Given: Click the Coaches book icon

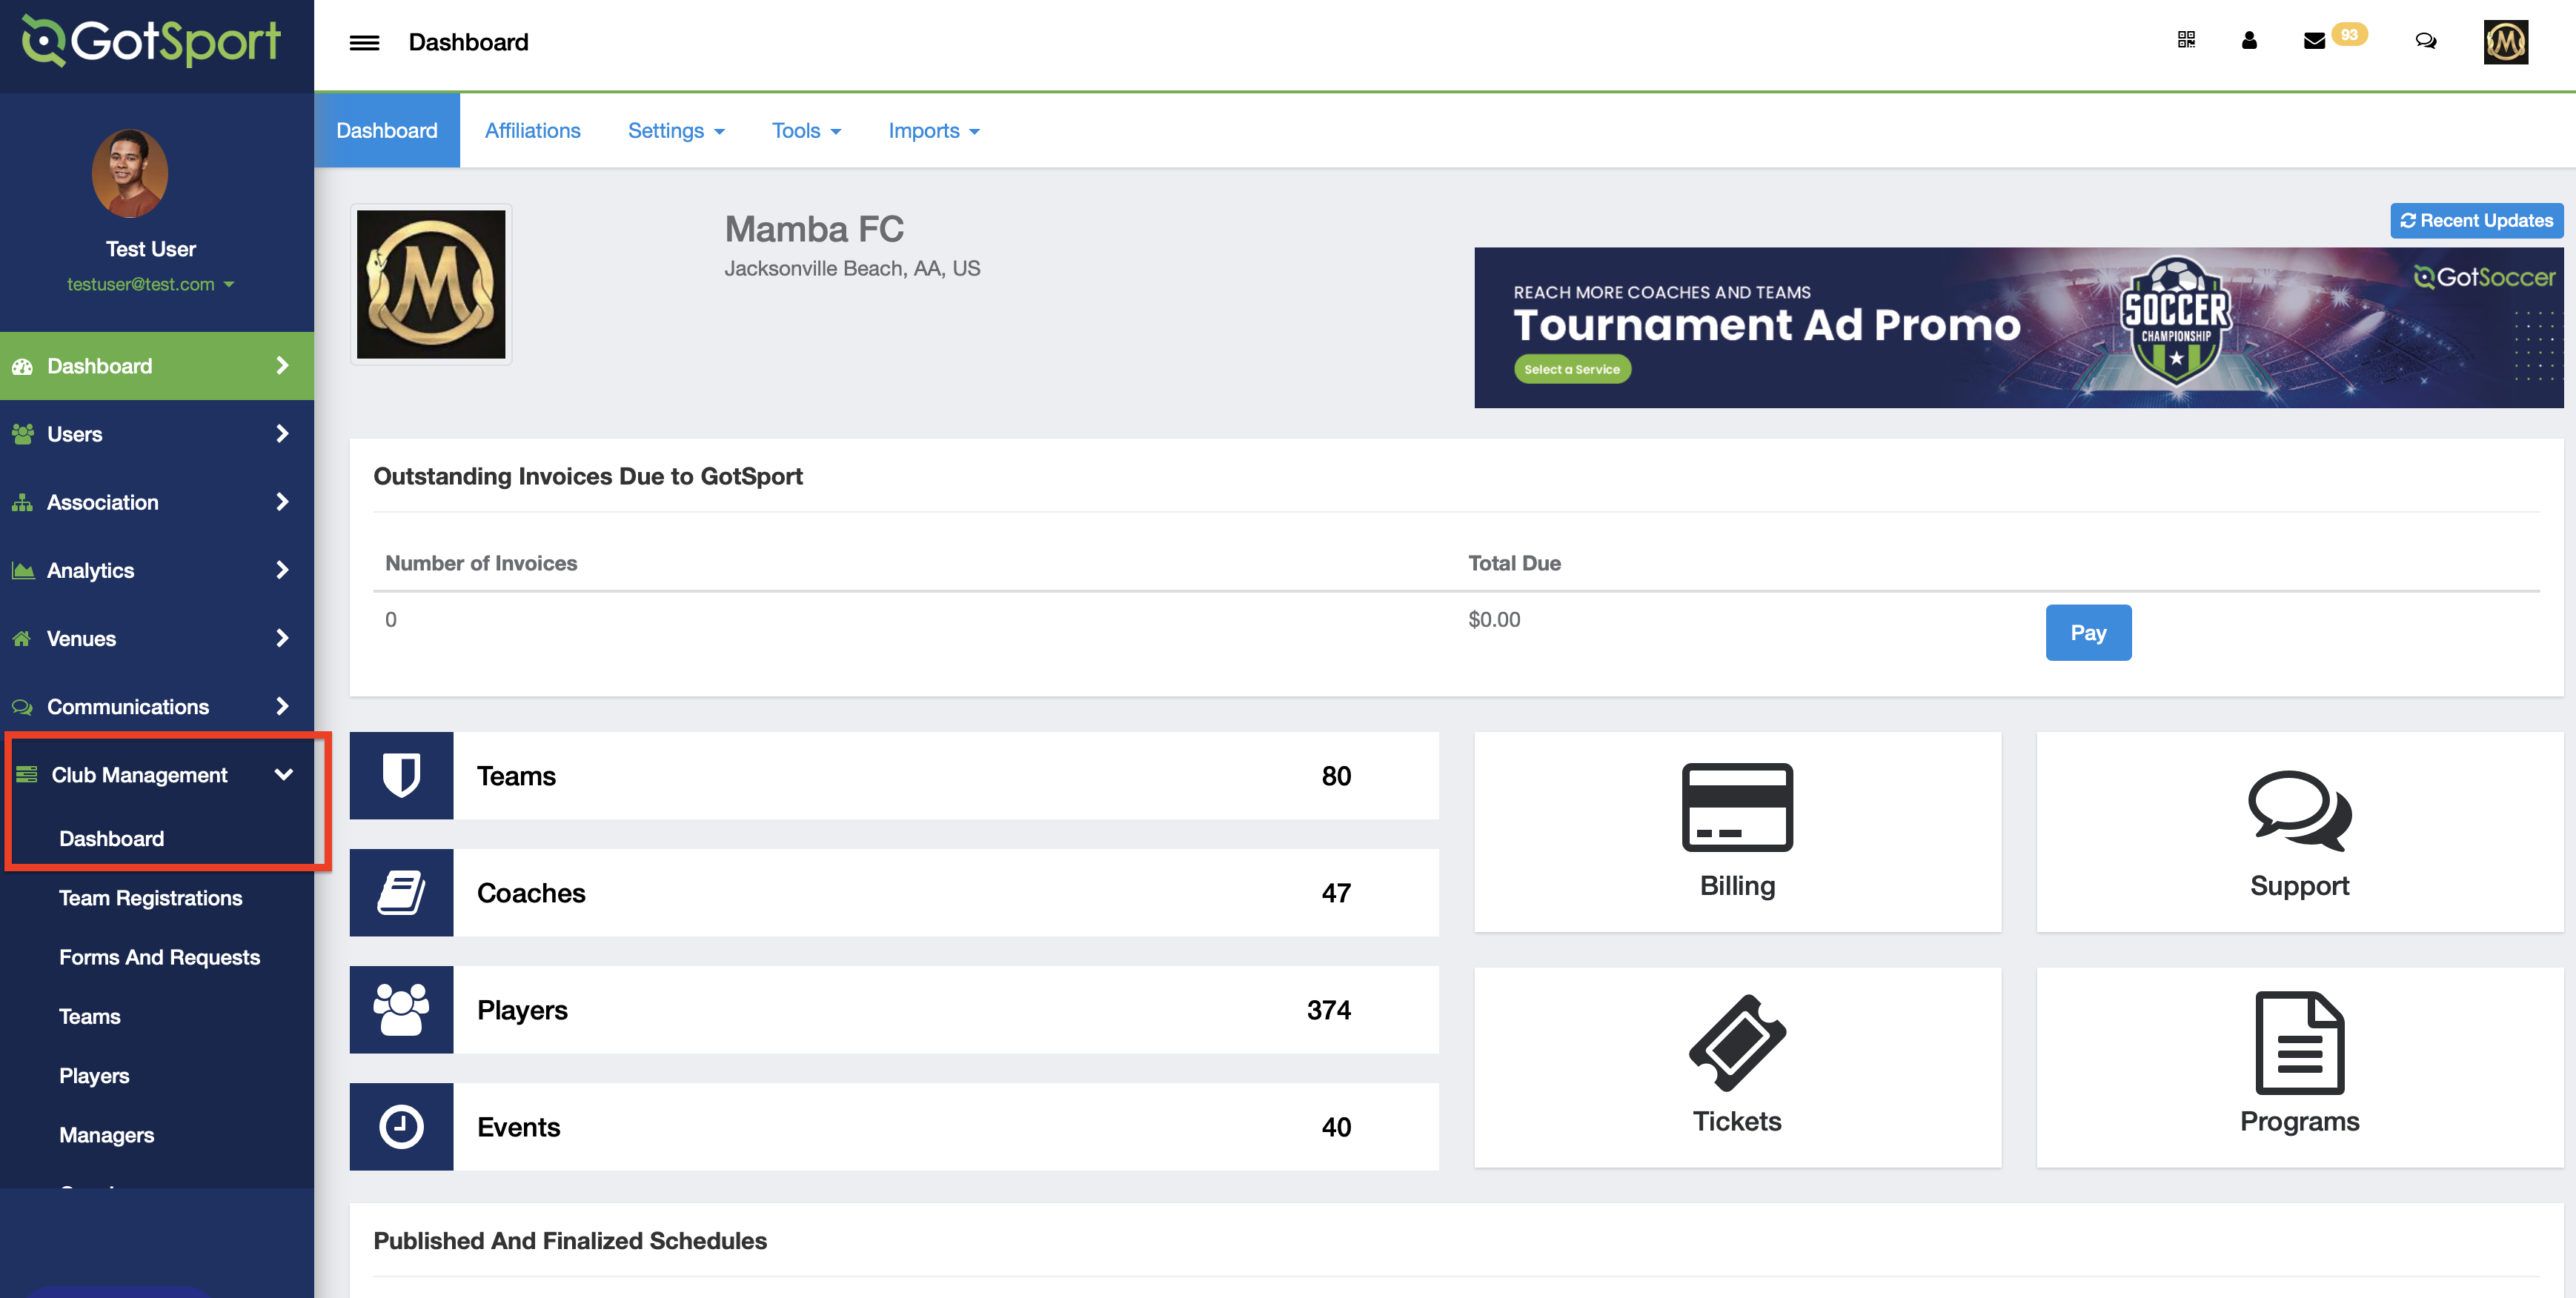Looking at the screenshot, I should [401, 892].
